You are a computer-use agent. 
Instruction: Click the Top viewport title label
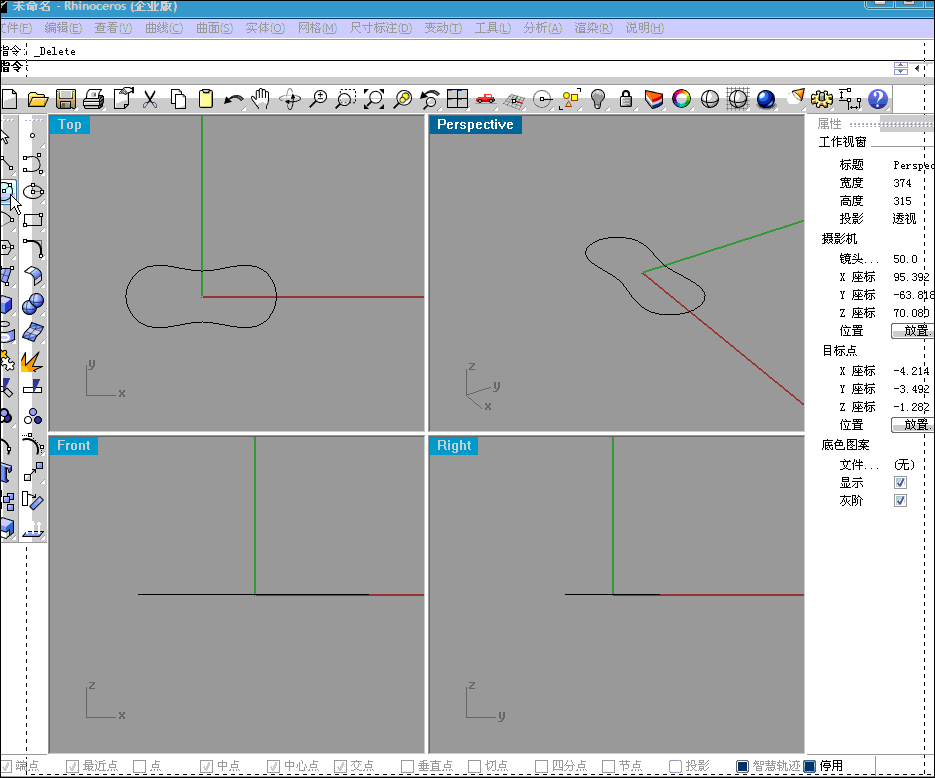pyautogui.click(x=70, y=125)
